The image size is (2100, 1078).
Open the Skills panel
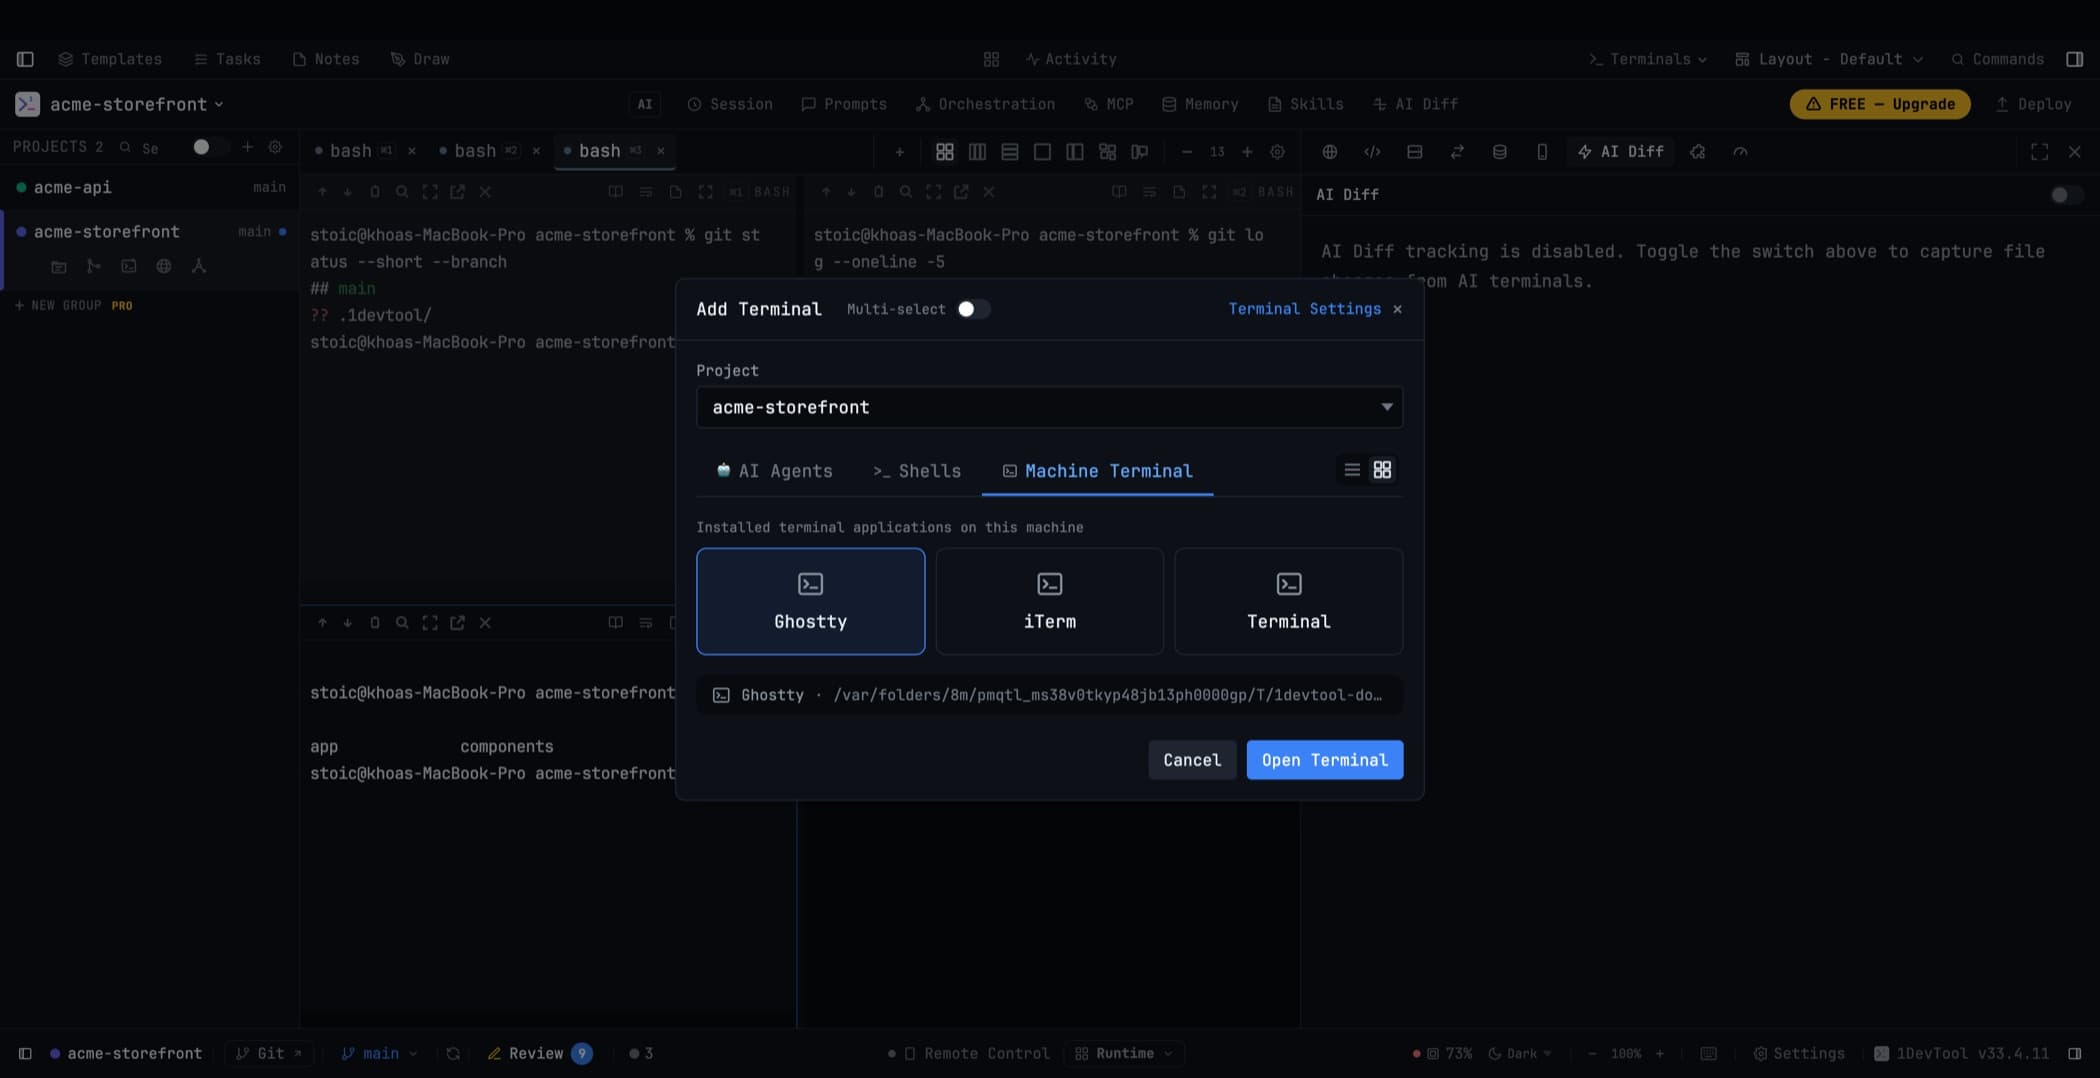click(x=1305, y=104)
